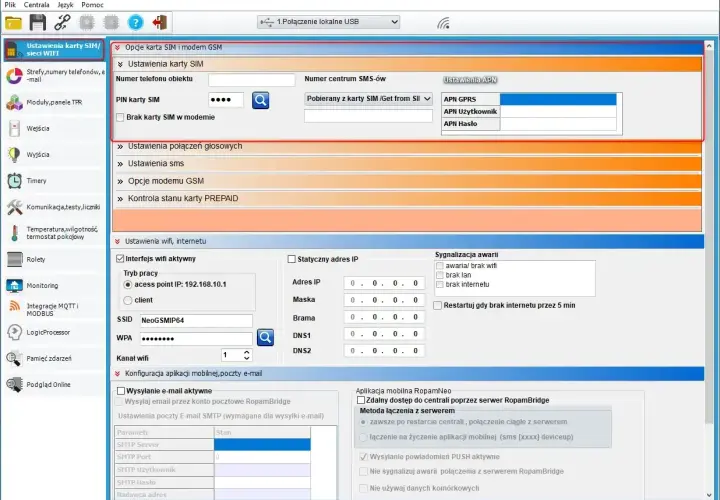This screenshot has height=500, width=720.
Task: Click the APN Użytkownik value cell
Action: [x=558, y=112]
